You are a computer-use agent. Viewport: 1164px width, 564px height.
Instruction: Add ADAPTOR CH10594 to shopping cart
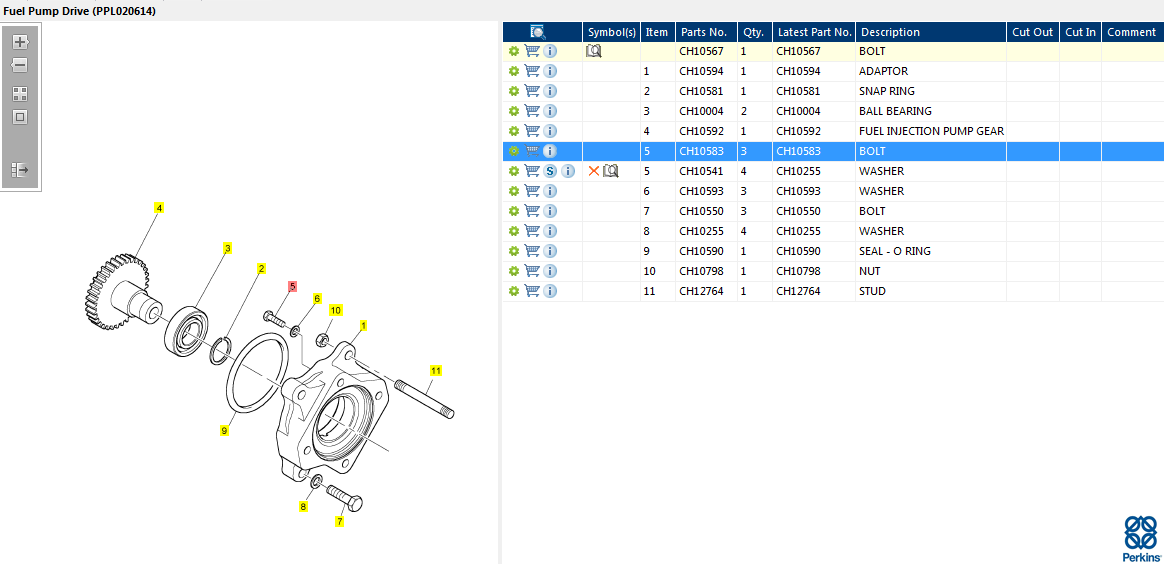pos(532,71)
